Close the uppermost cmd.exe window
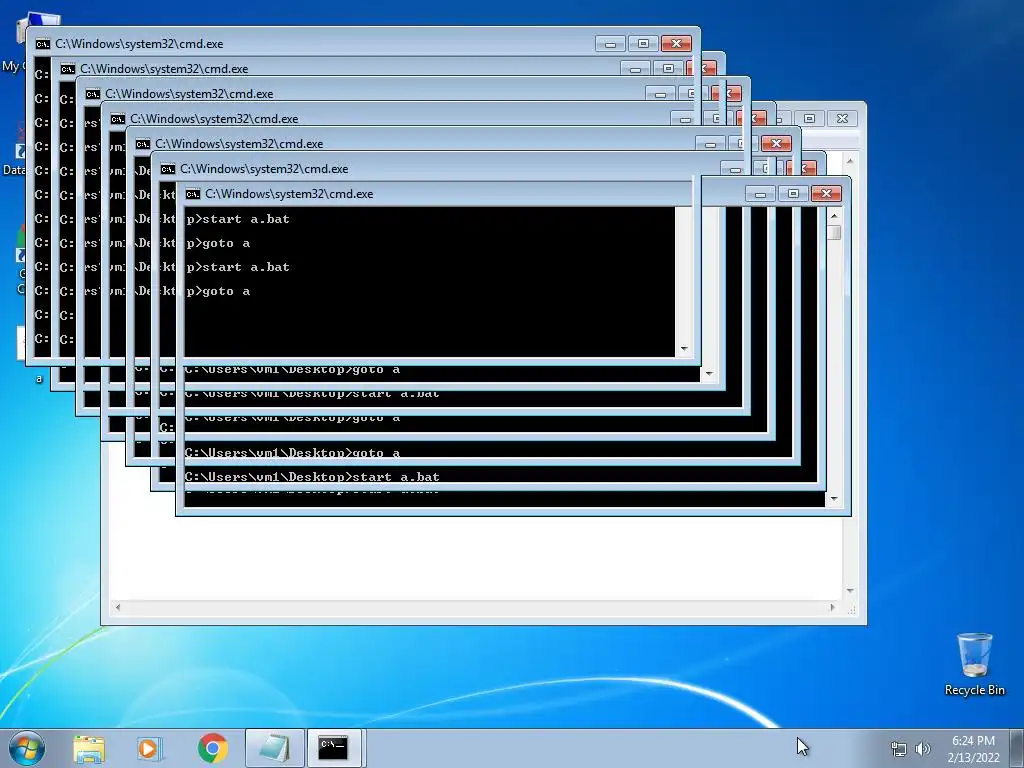Image resolution: width=1024 pixels, height=768 pixels. (676, 44)
